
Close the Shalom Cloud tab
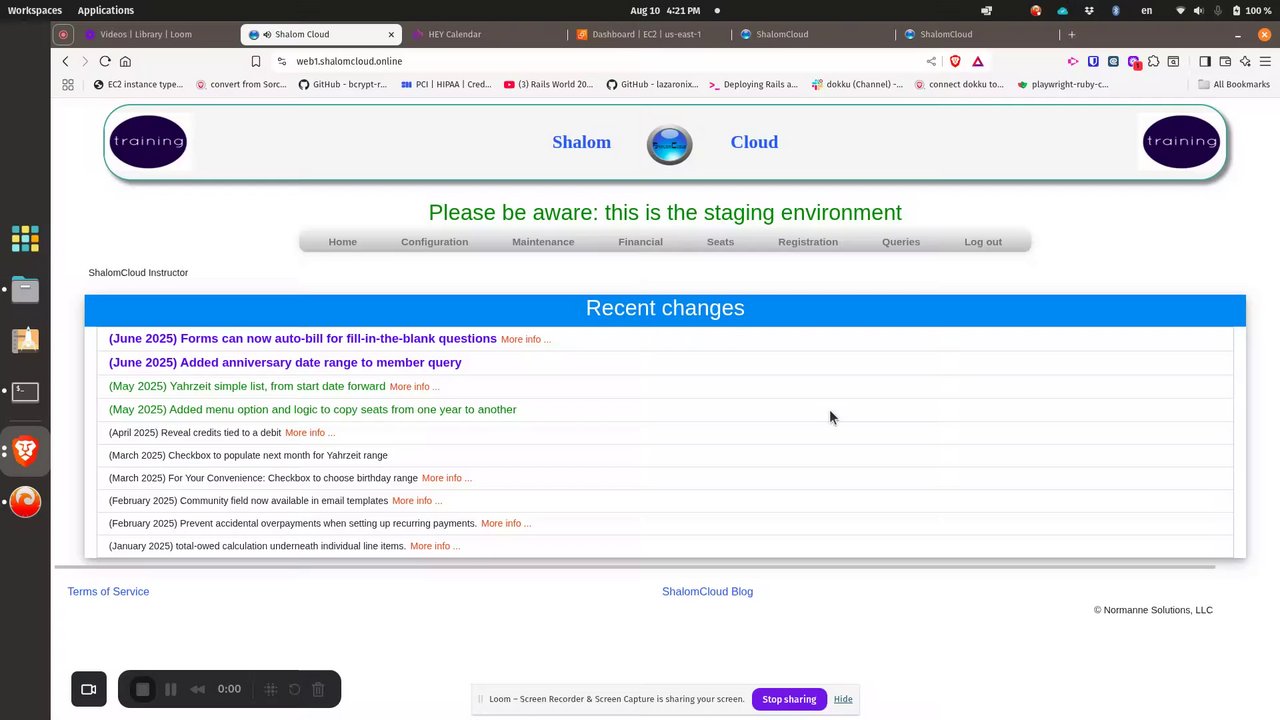391,34
